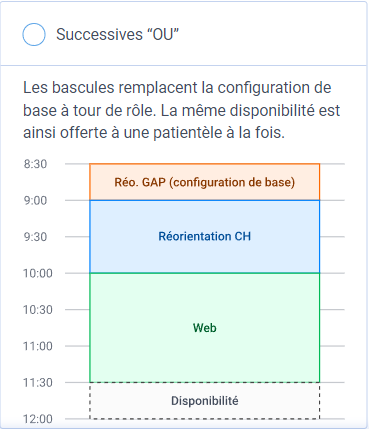Select the Successives "OU" radio button

click(34, 34)
